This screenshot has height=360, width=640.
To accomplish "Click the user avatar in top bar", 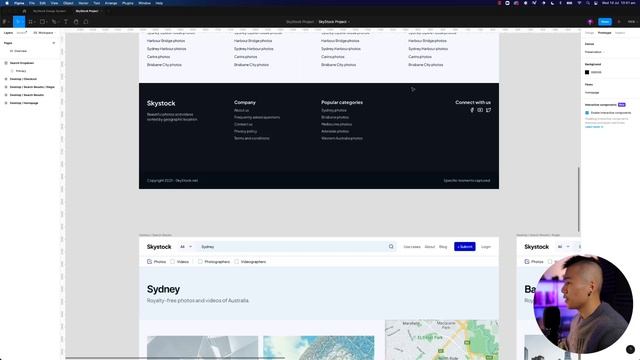I will click(x=590, y=22).
